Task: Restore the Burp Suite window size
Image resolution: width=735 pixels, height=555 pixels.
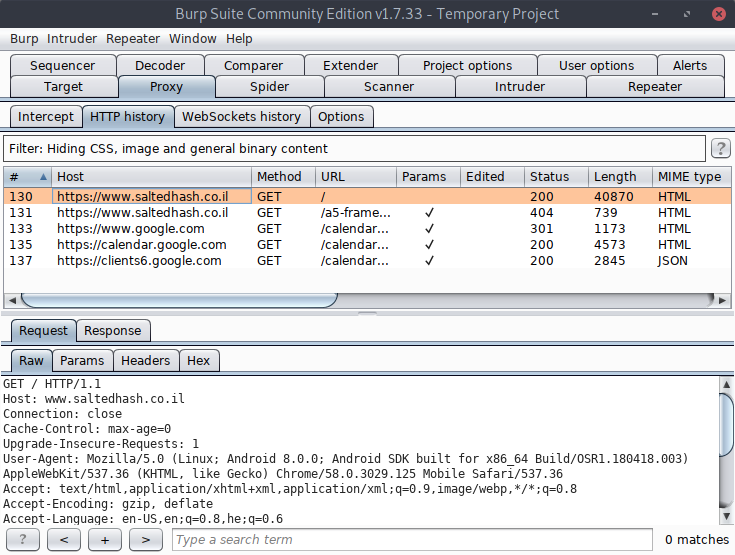Action: [687, 14]
